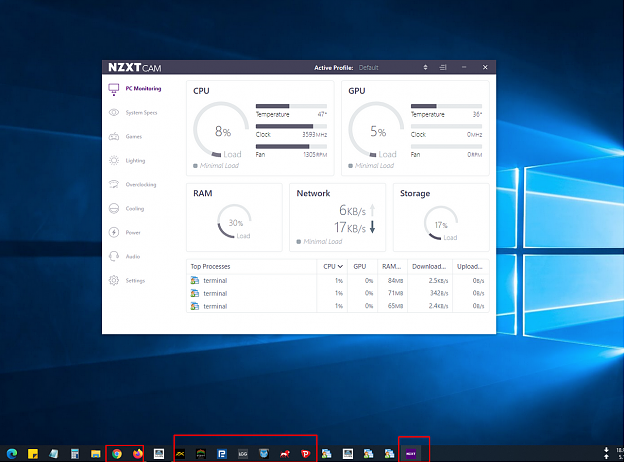Open the red animal icon app in taskbar
Image resolution: width=625 pixels, height=463 pixels.
(285, 453)
